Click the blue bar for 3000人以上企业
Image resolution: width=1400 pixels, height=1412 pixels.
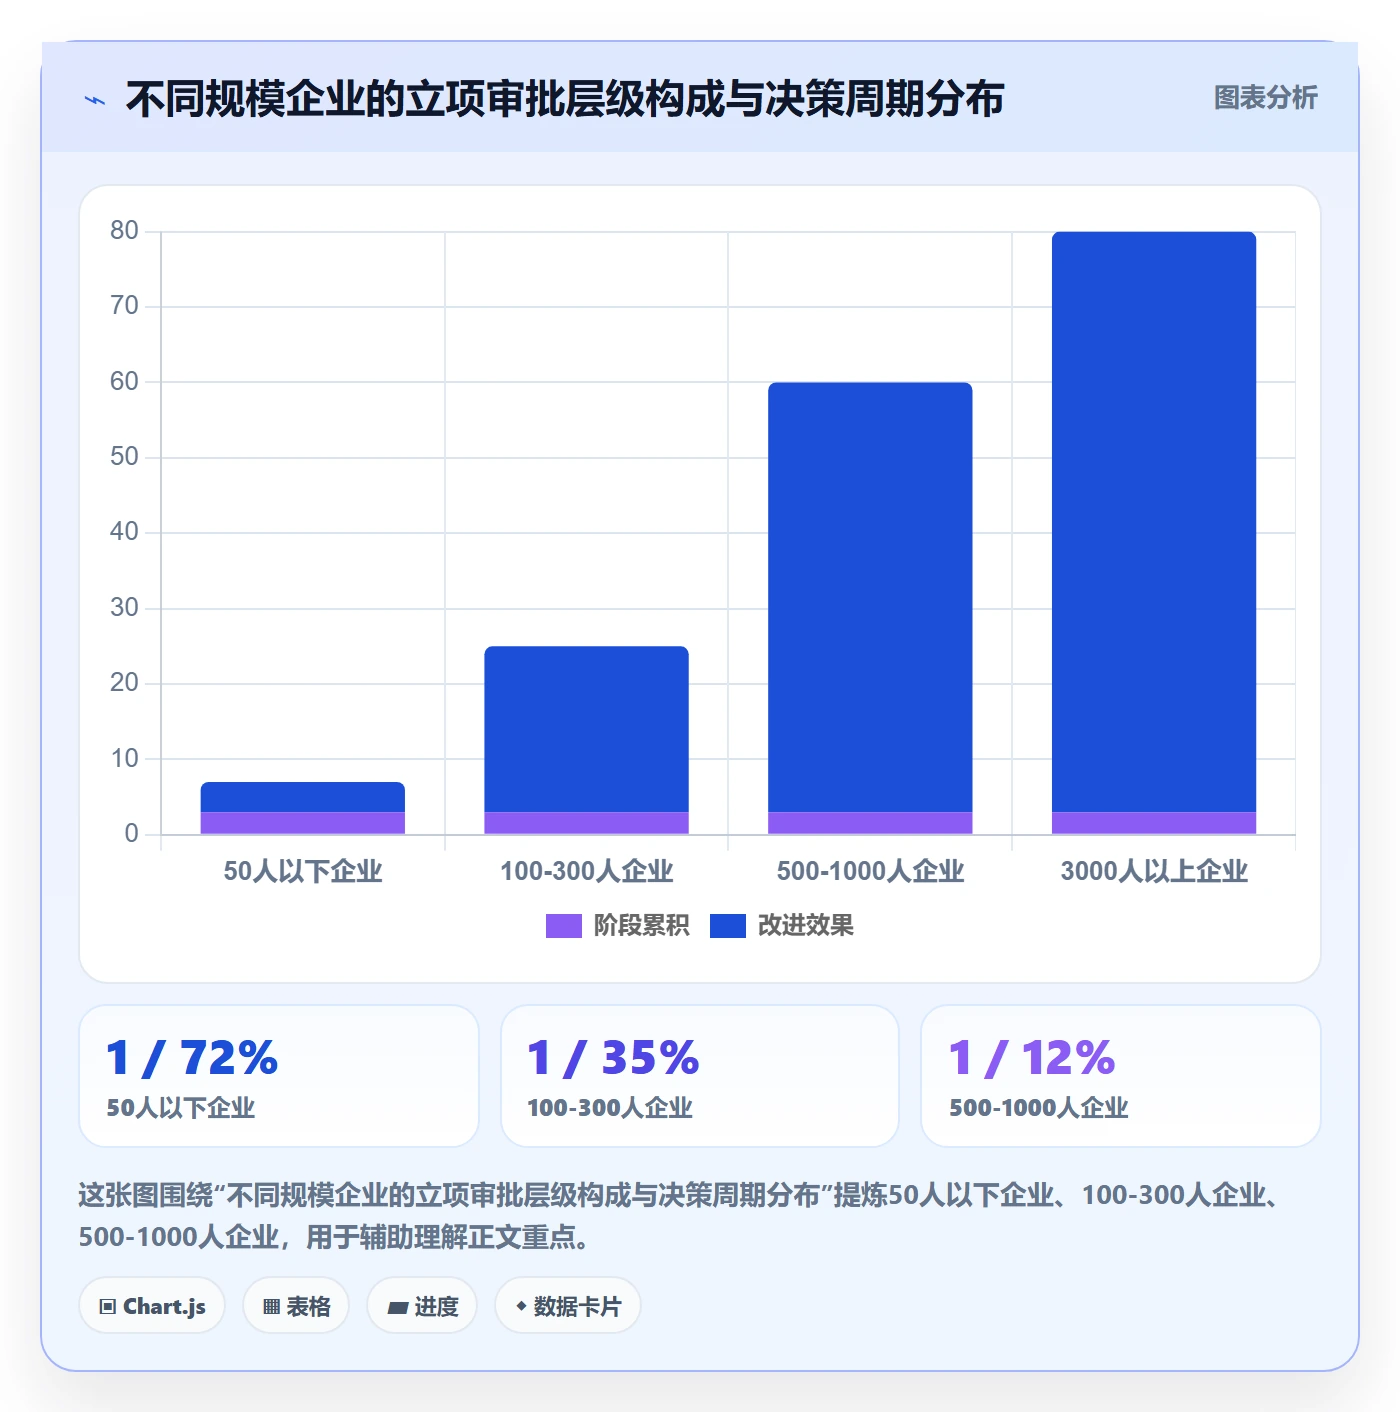(1154, 522)
